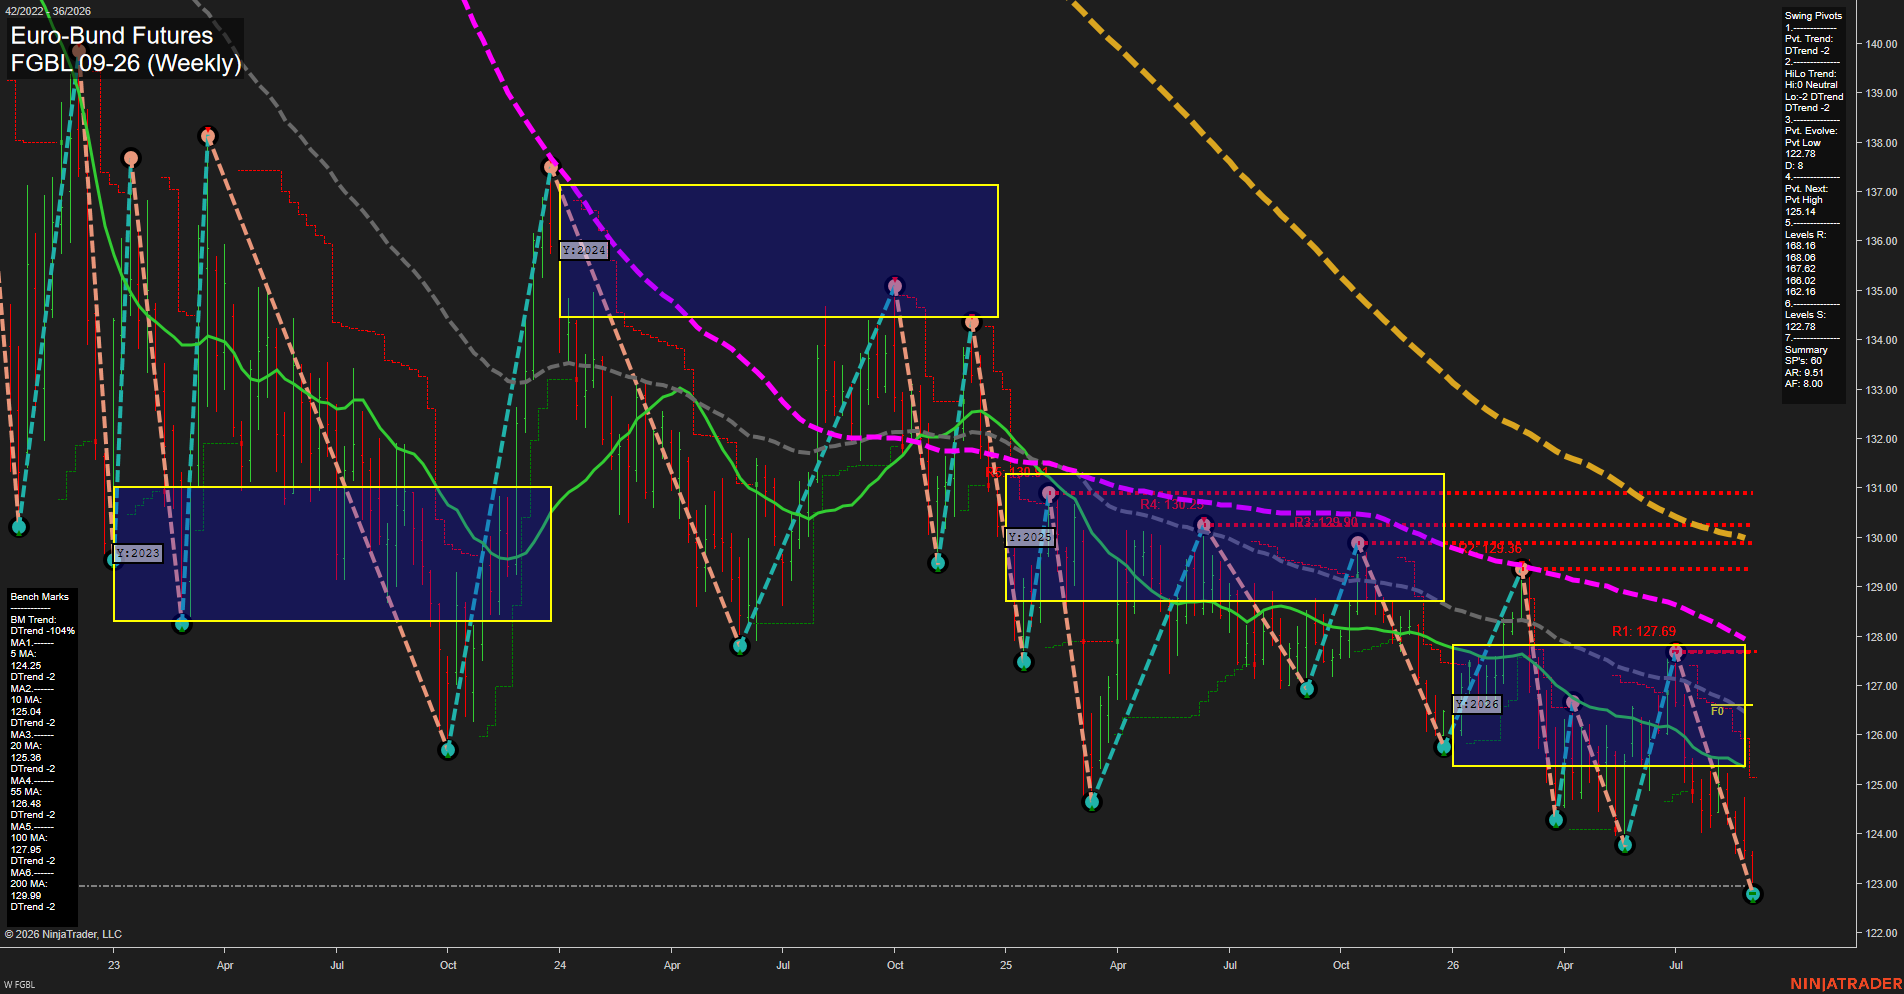
Task: Click the '126.48' 55 MA value
Action: click(x=26, y=804)
